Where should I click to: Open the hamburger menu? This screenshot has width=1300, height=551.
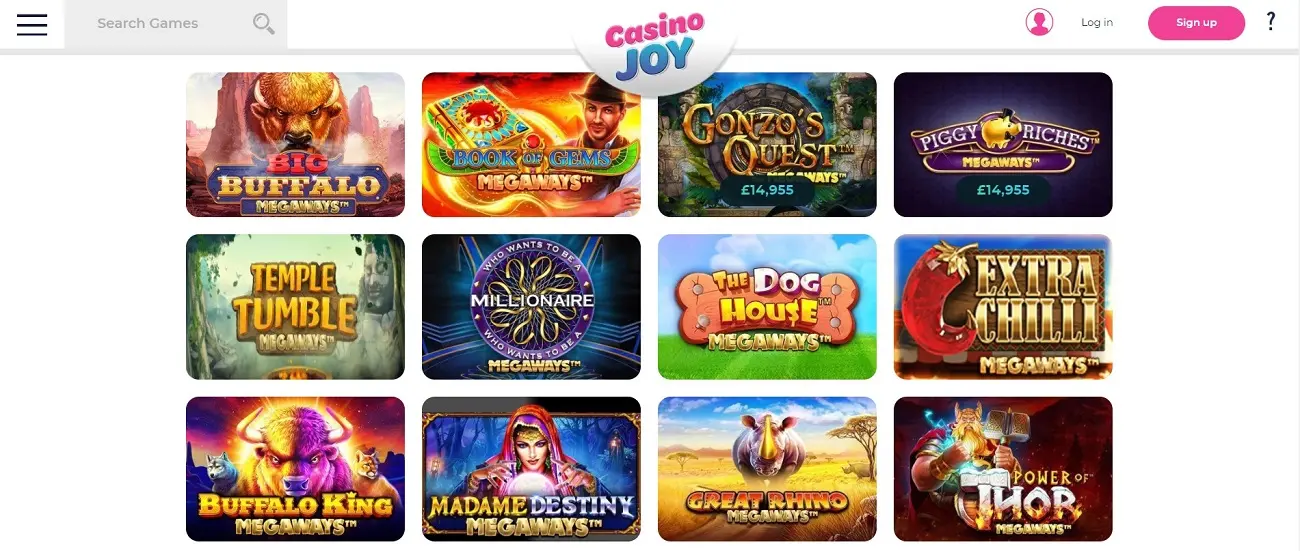tap(32, 24)
